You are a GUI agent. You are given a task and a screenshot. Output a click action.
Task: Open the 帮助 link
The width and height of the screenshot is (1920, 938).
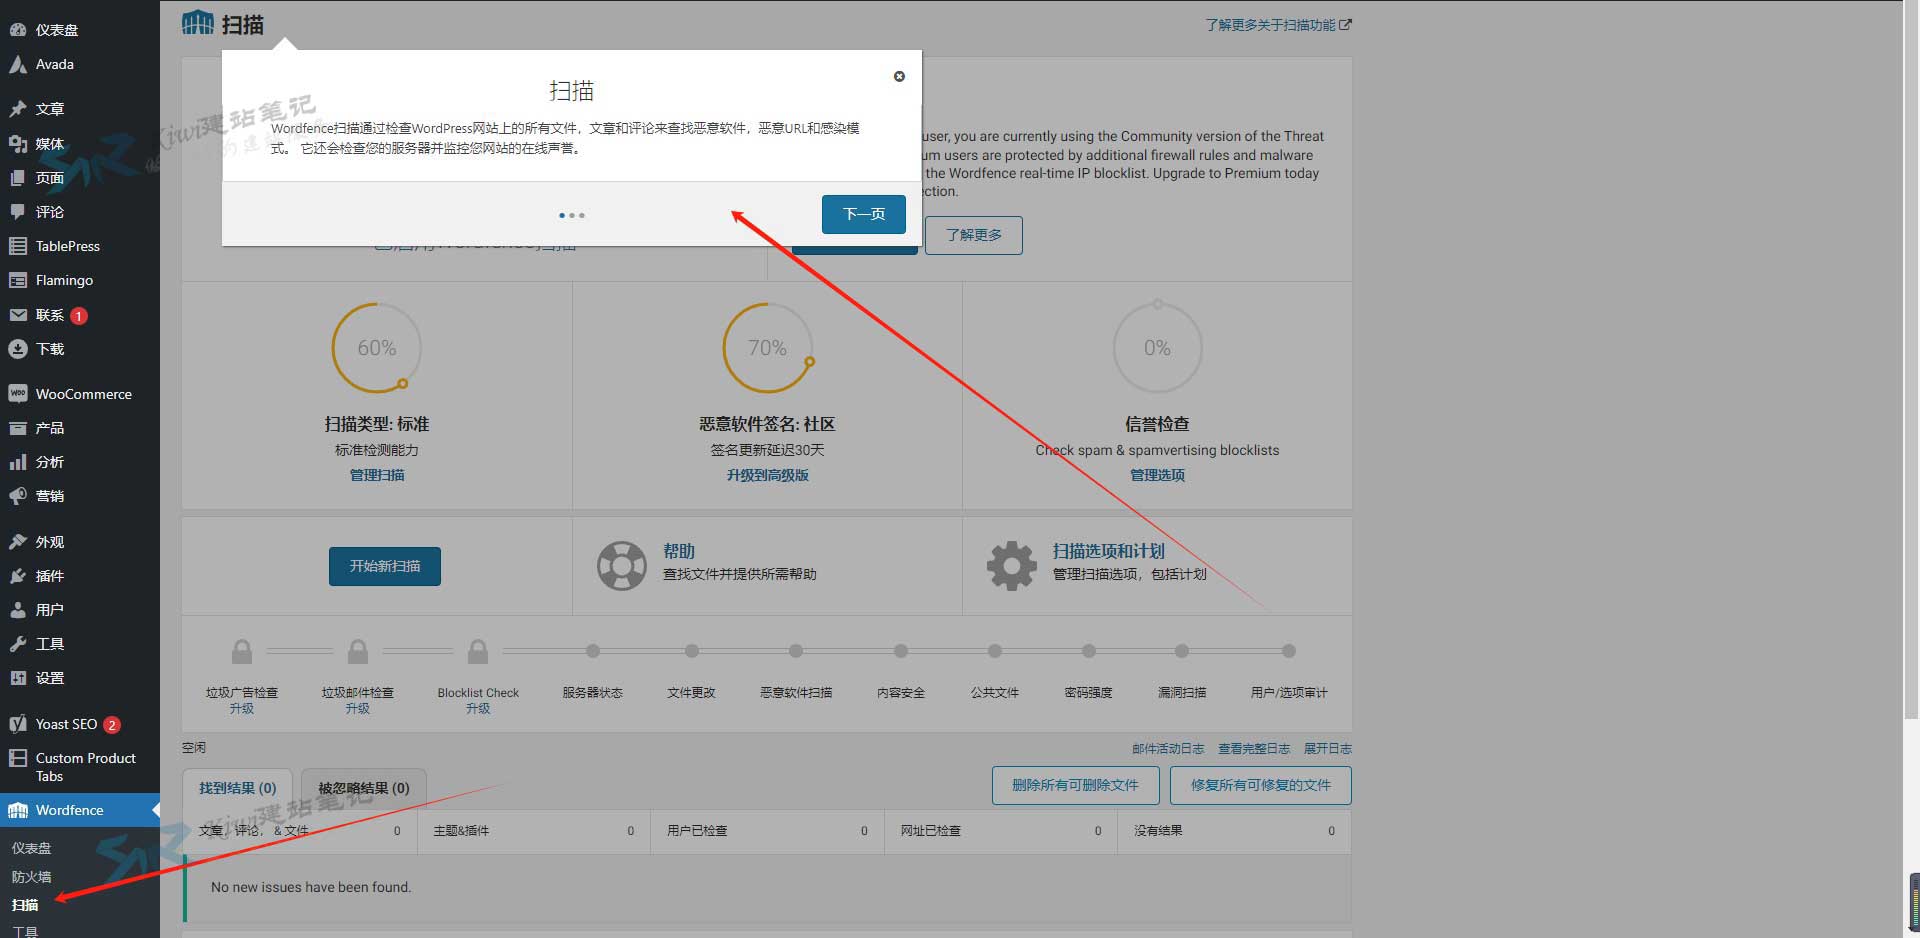(x=679, y=551)
